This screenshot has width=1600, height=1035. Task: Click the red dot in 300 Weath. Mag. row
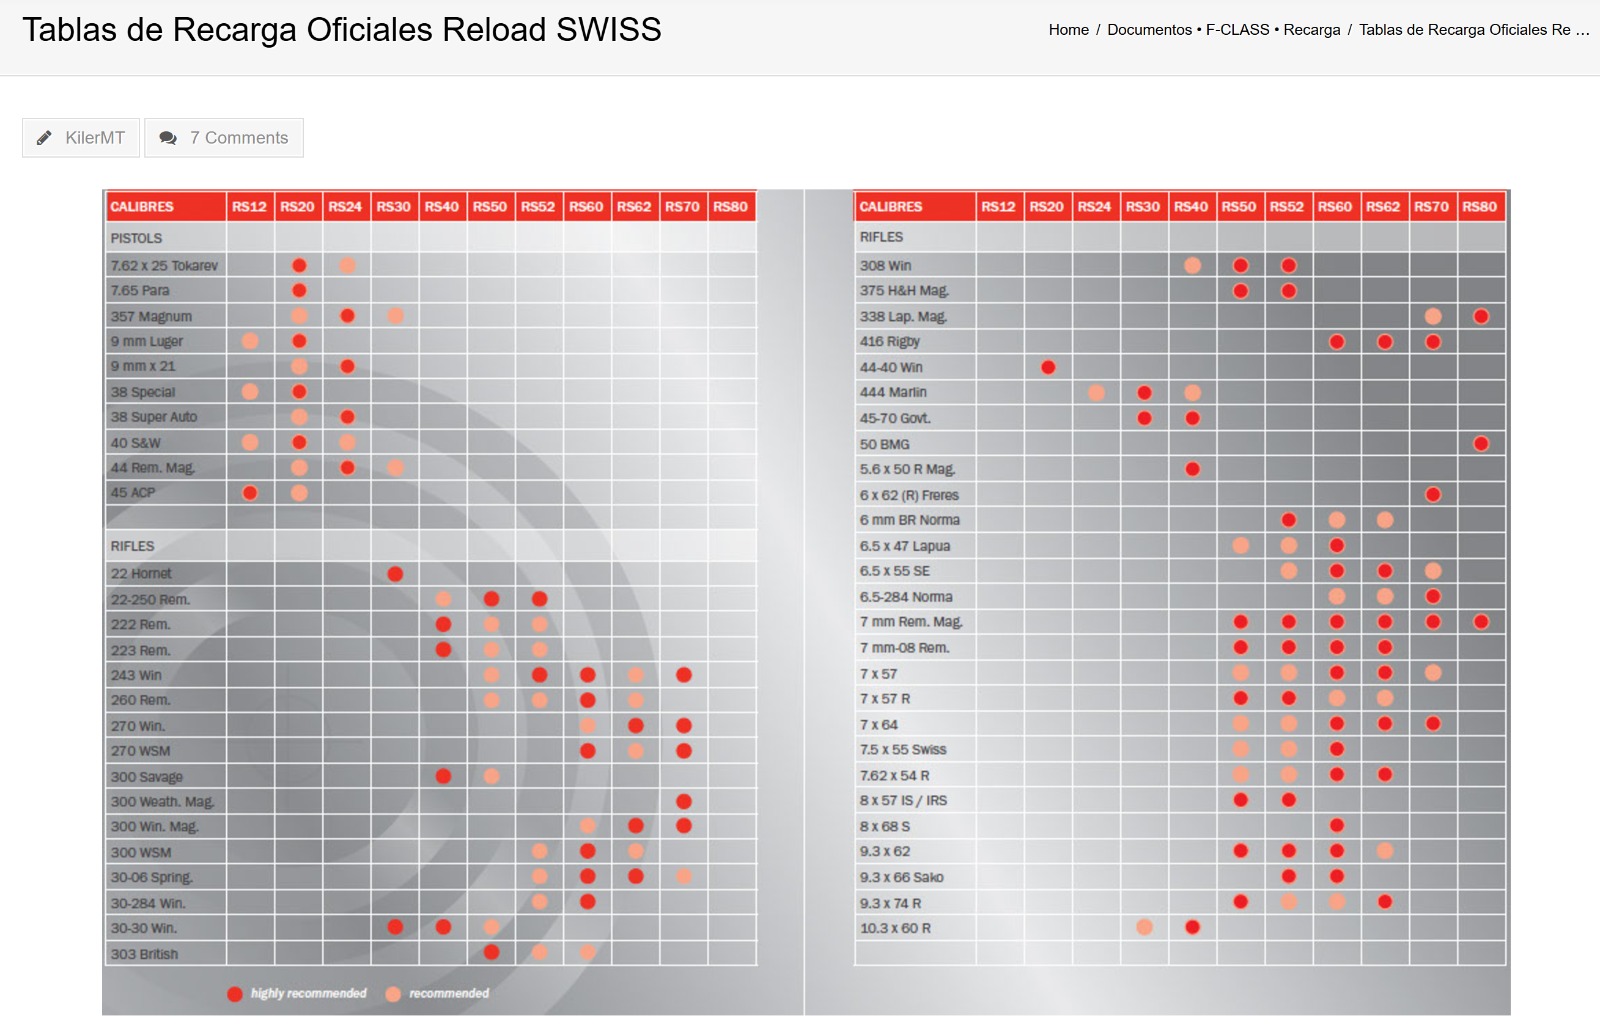[x=684, y=802]
